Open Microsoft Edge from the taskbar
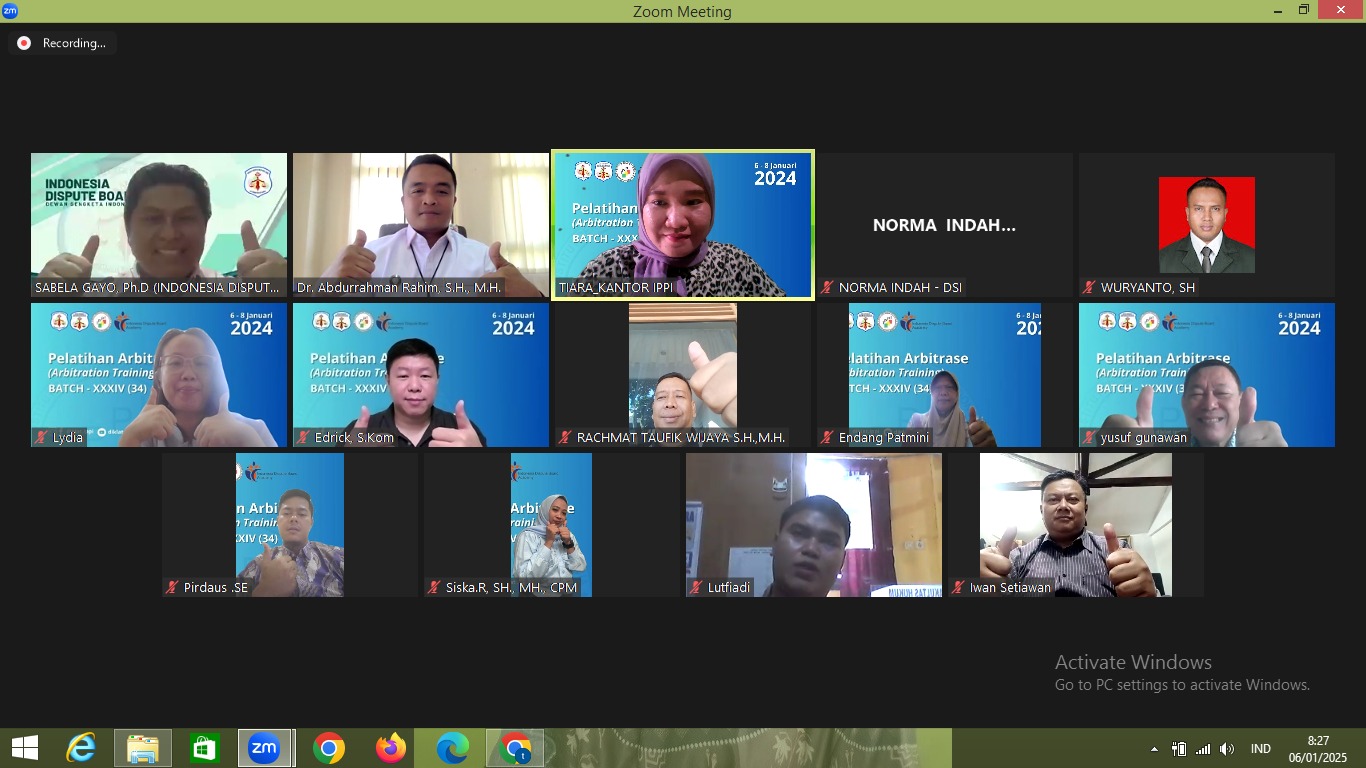 [452, 748]
